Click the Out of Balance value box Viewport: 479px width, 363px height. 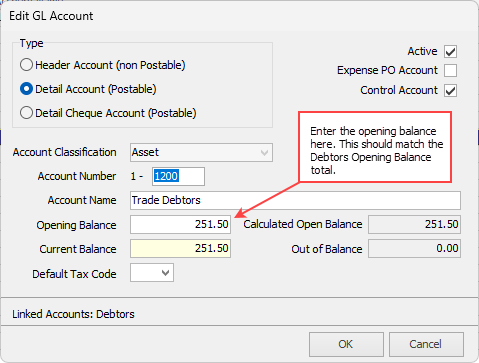tap(414, 249)
